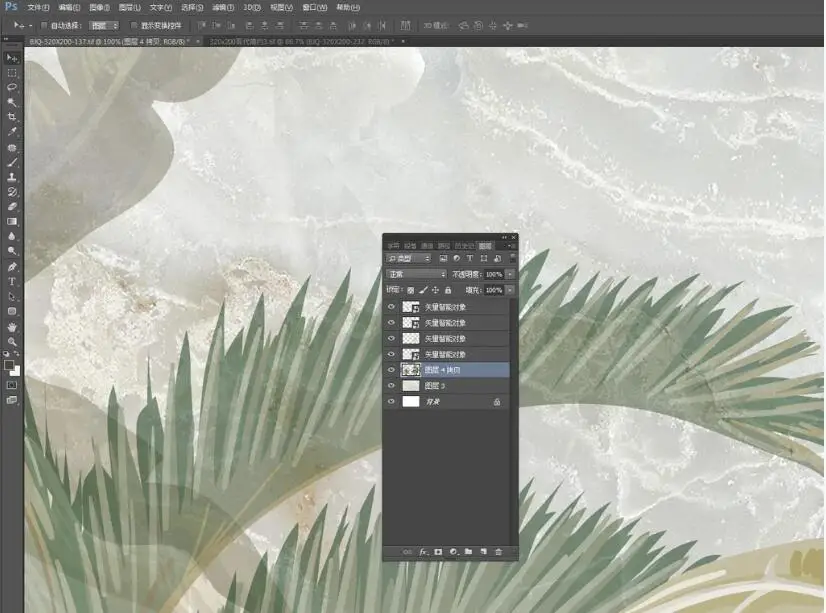Open the 正常 blend mode dropdown
This screenshot has height=613, width=826.
[416, 274]
